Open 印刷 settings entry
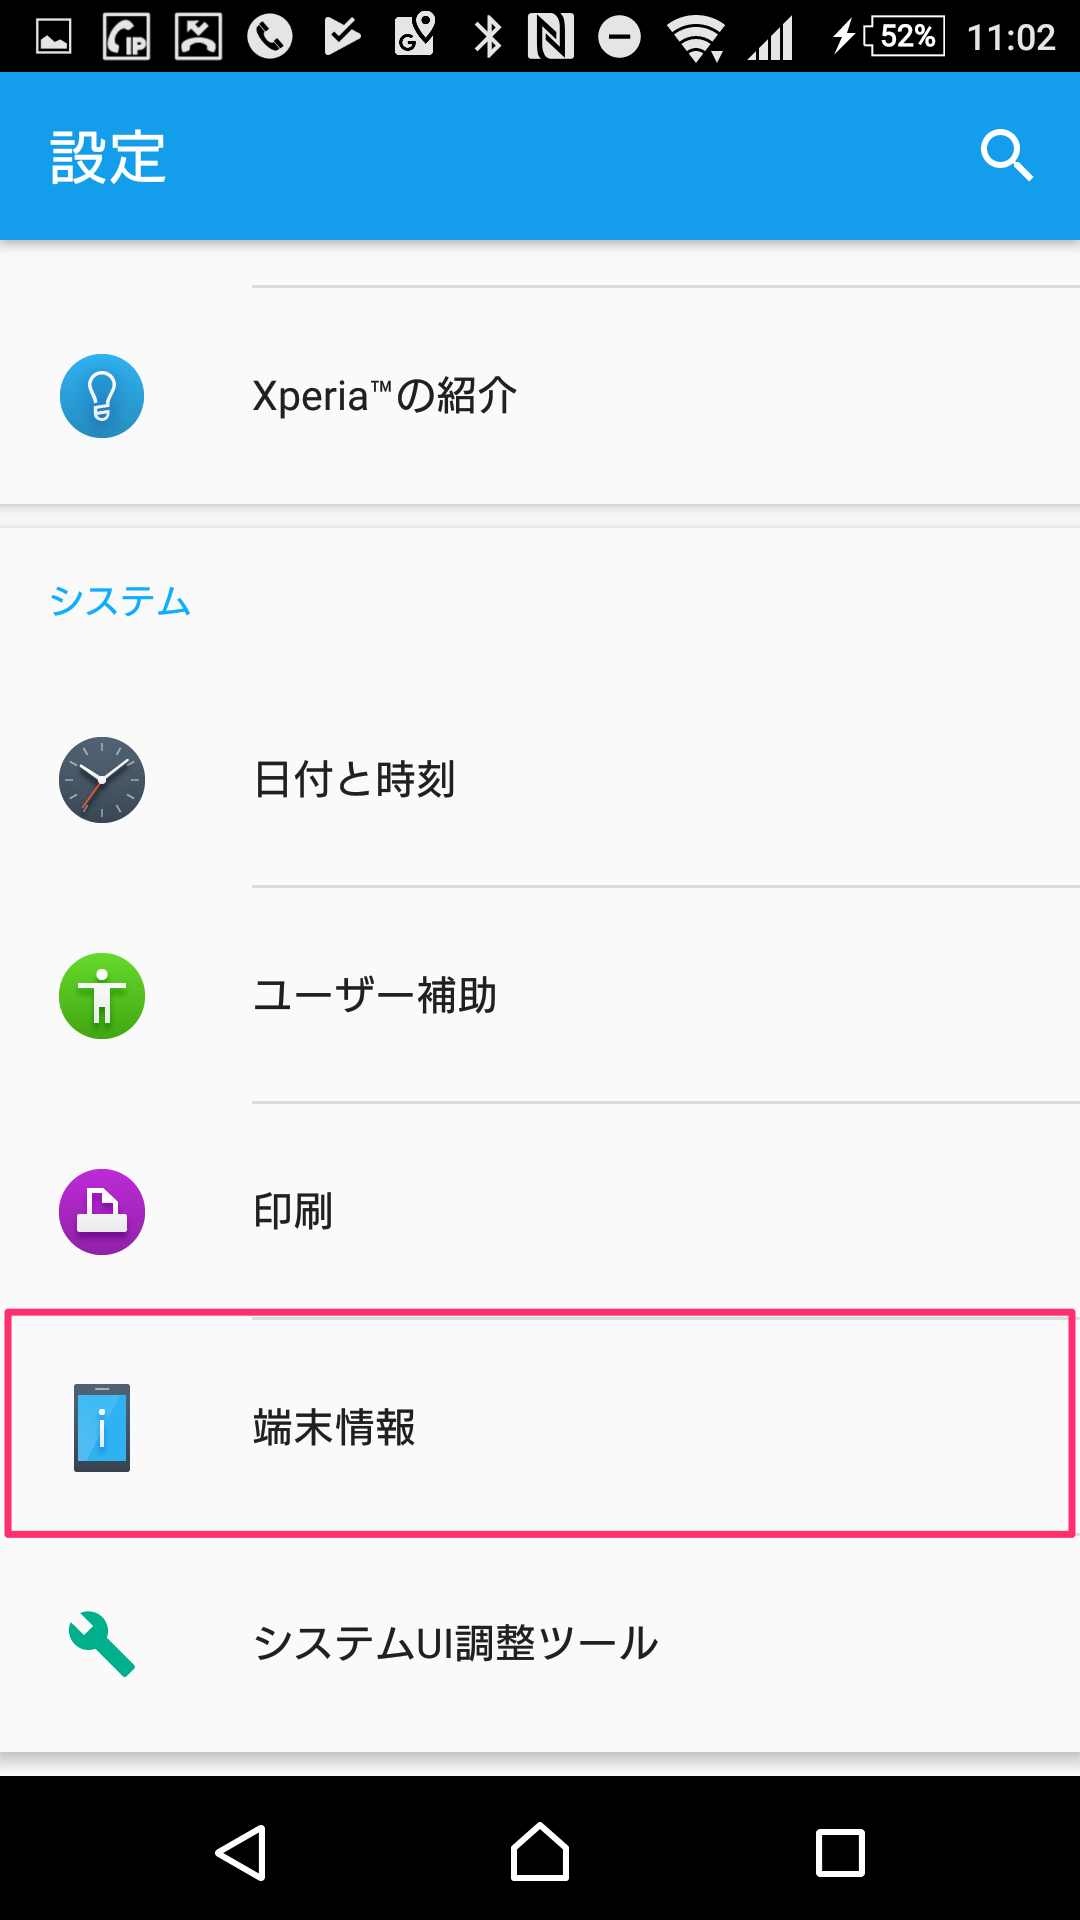The height and width of the screenshot is (1920, 1080). coord(293,1212)
